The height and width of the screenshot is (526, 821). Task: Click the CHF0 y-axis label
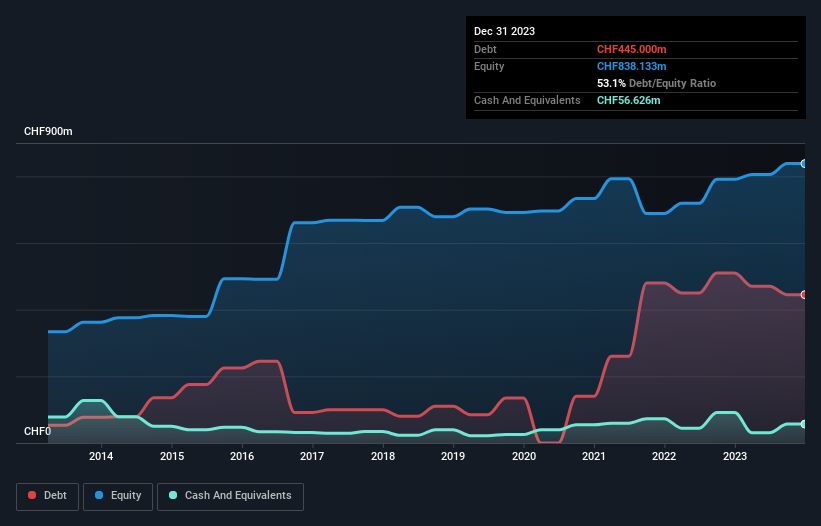coord(38,431)
